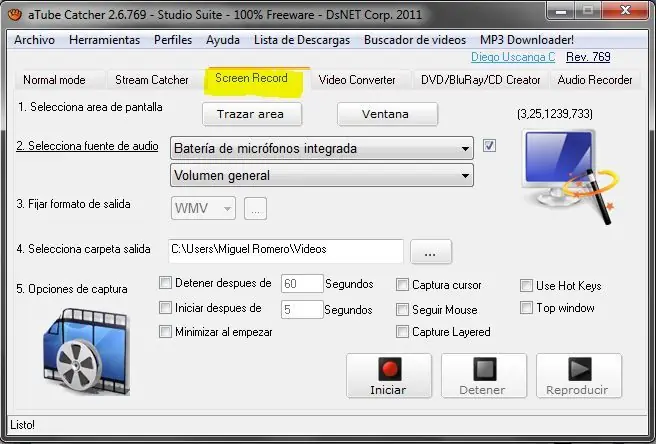Click the 5 Segundos input field
Screen dimensions: 656x444
click(x=302, y=310)
